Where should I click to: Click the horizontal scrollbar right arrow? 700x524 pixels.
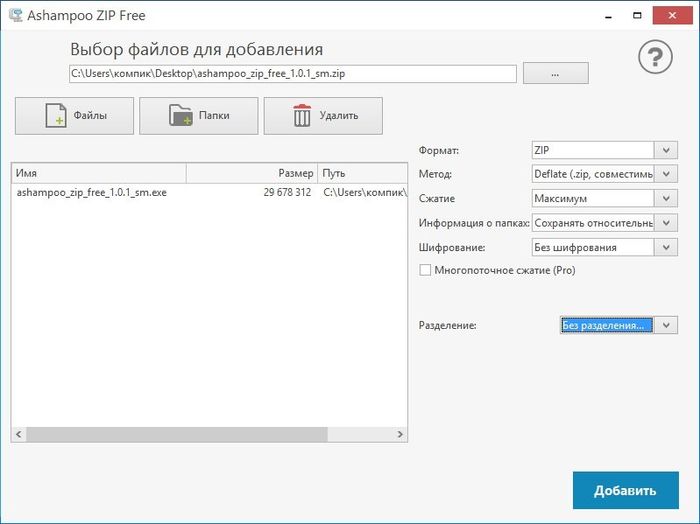(400, 434)
